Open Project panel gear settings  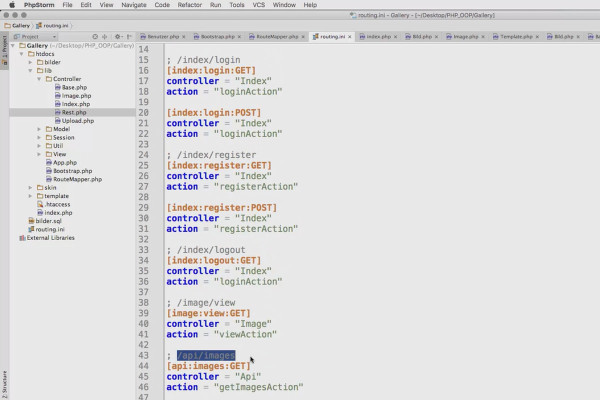(x=118, y=37)
